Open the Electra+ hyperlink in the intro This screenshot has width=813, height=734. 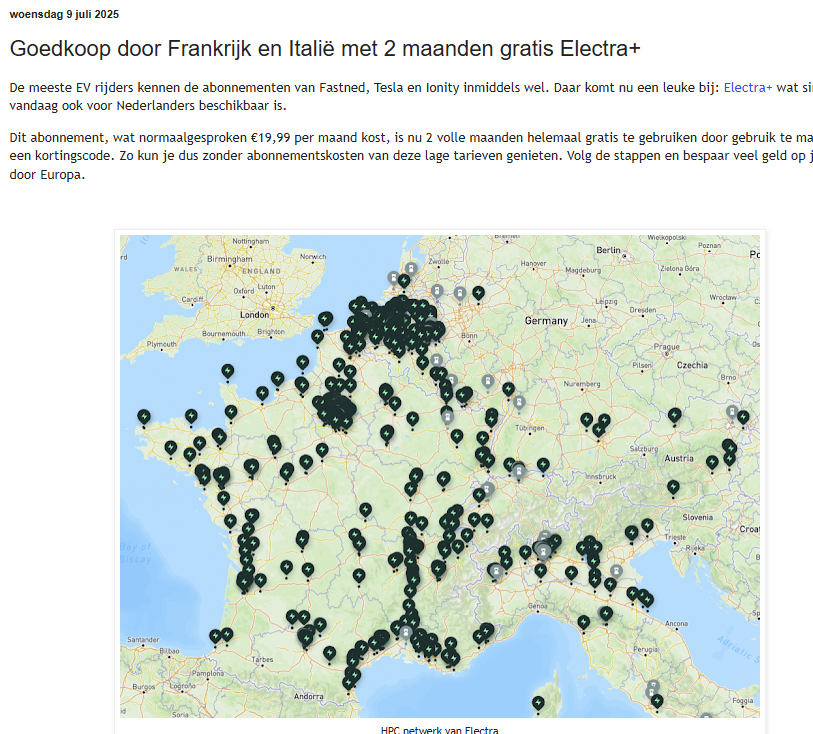click(748, 88)
